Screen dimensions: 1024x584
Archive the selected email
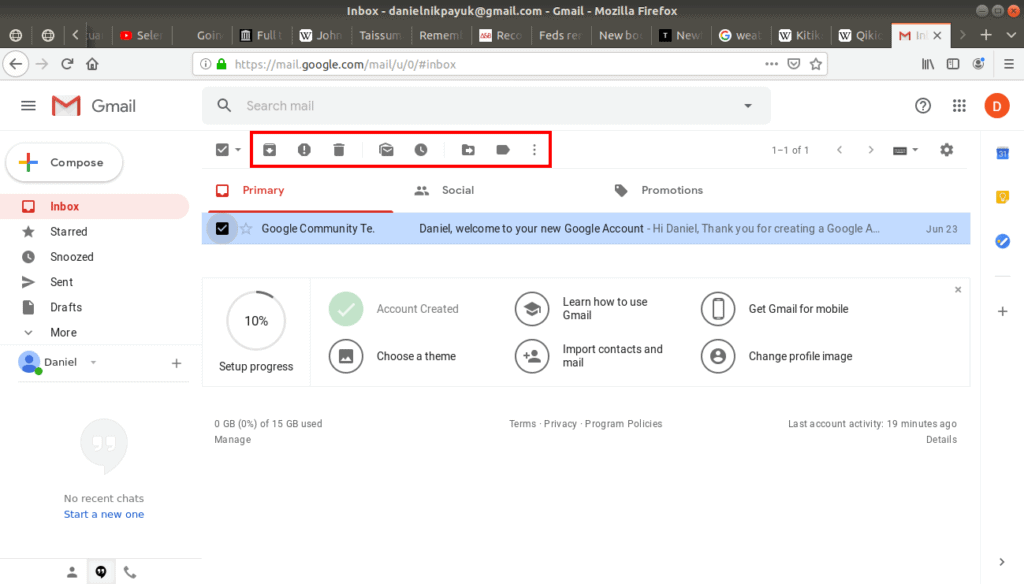point(269,150)
